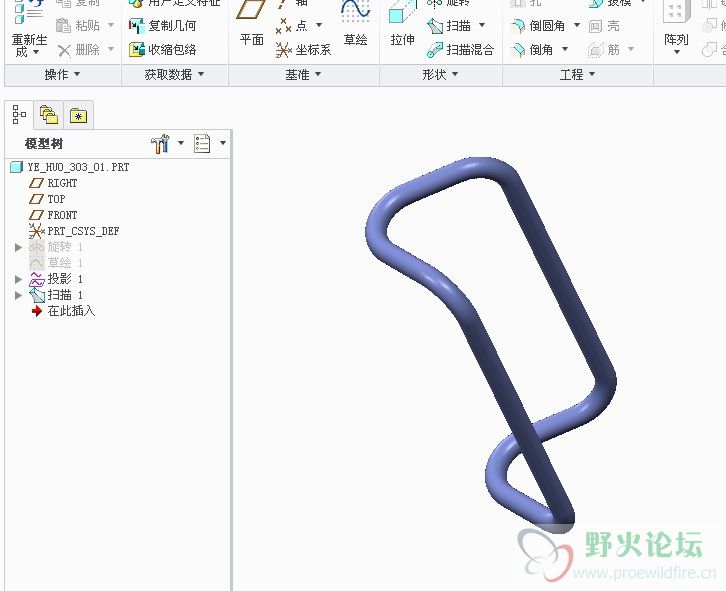Select the 扫描 1 sweep feature
The width and height of the screenshot is (726, 591).
[56, 295]
